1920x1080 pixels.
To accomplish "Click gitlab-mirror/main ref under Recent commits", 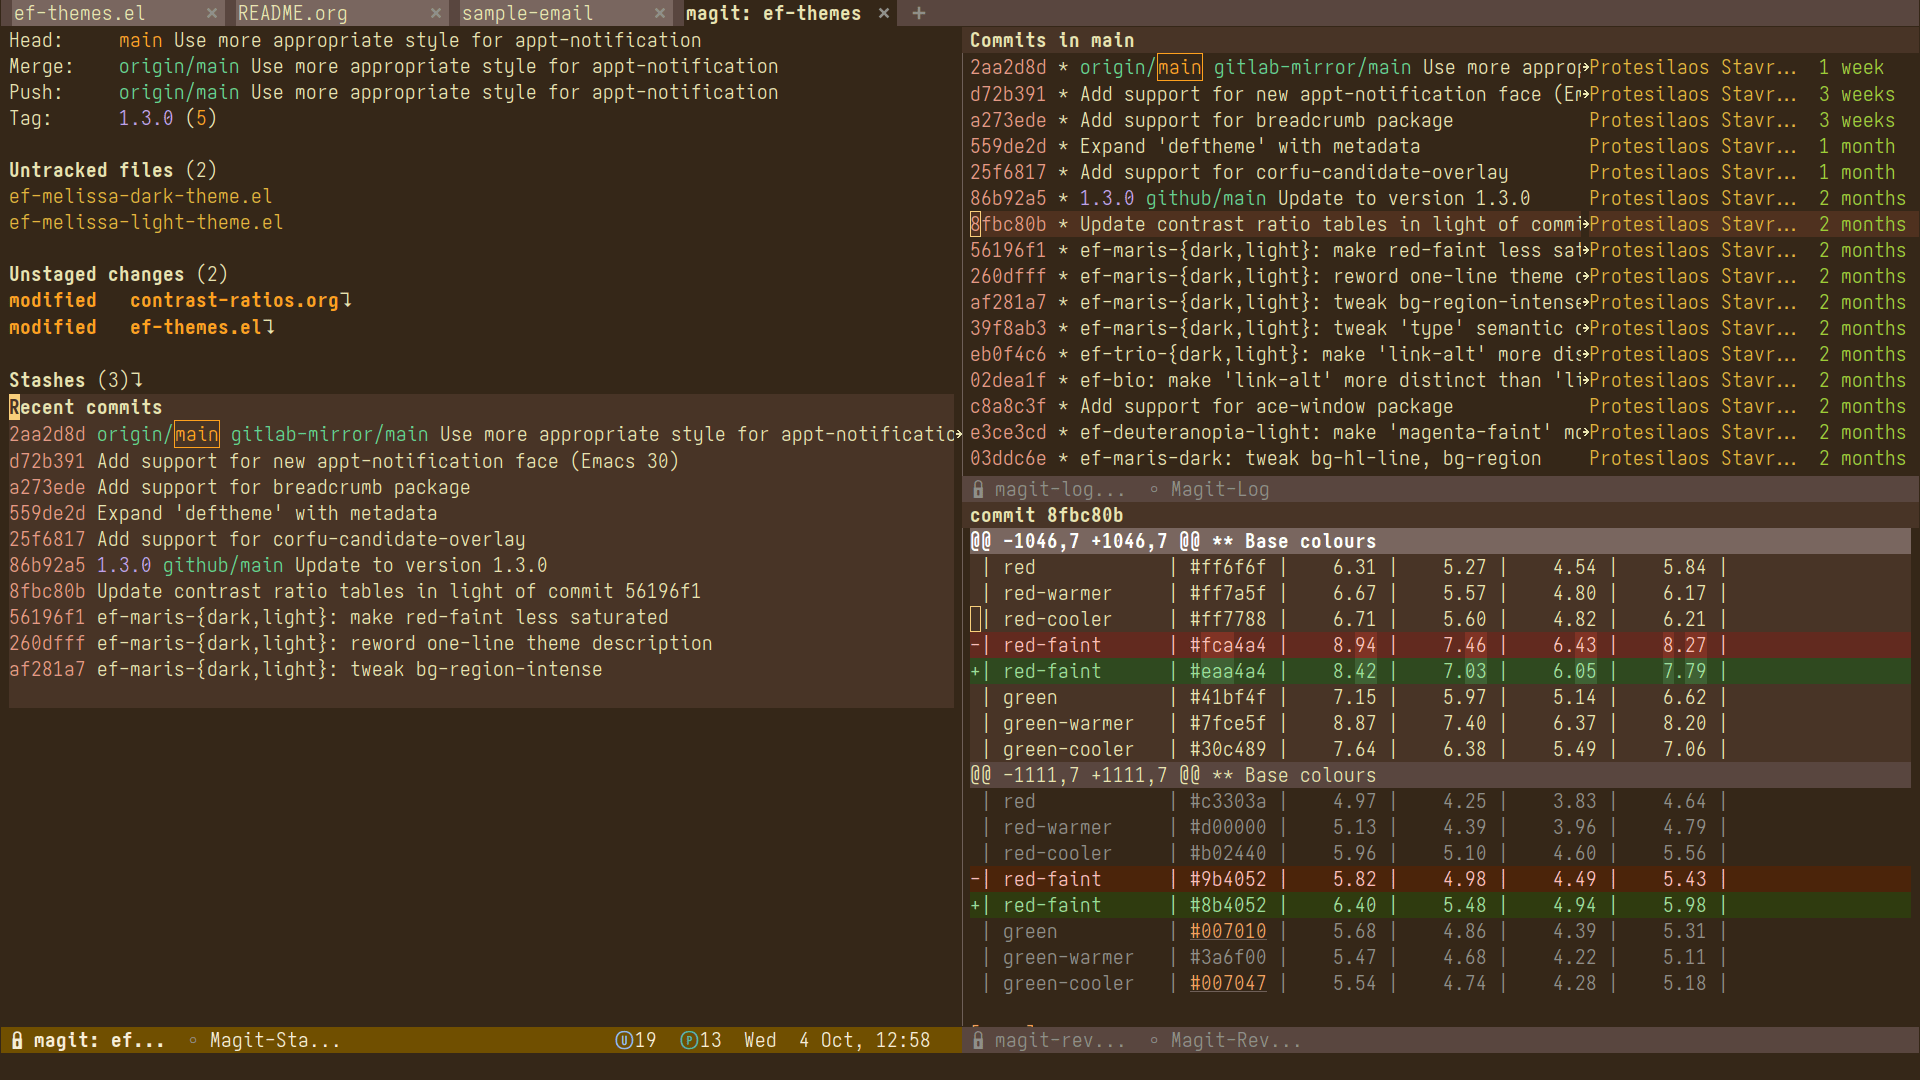I will point(330,434).
